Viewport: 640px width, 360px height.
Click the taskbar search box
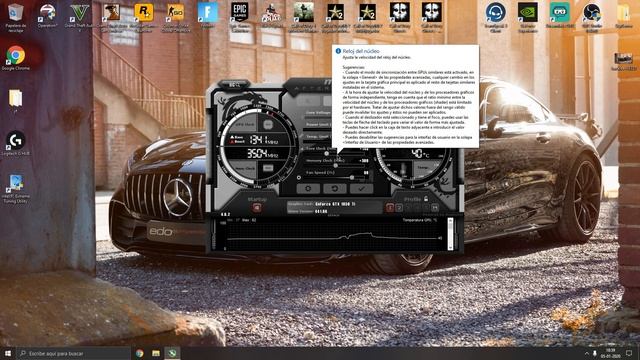pos(73,353)
